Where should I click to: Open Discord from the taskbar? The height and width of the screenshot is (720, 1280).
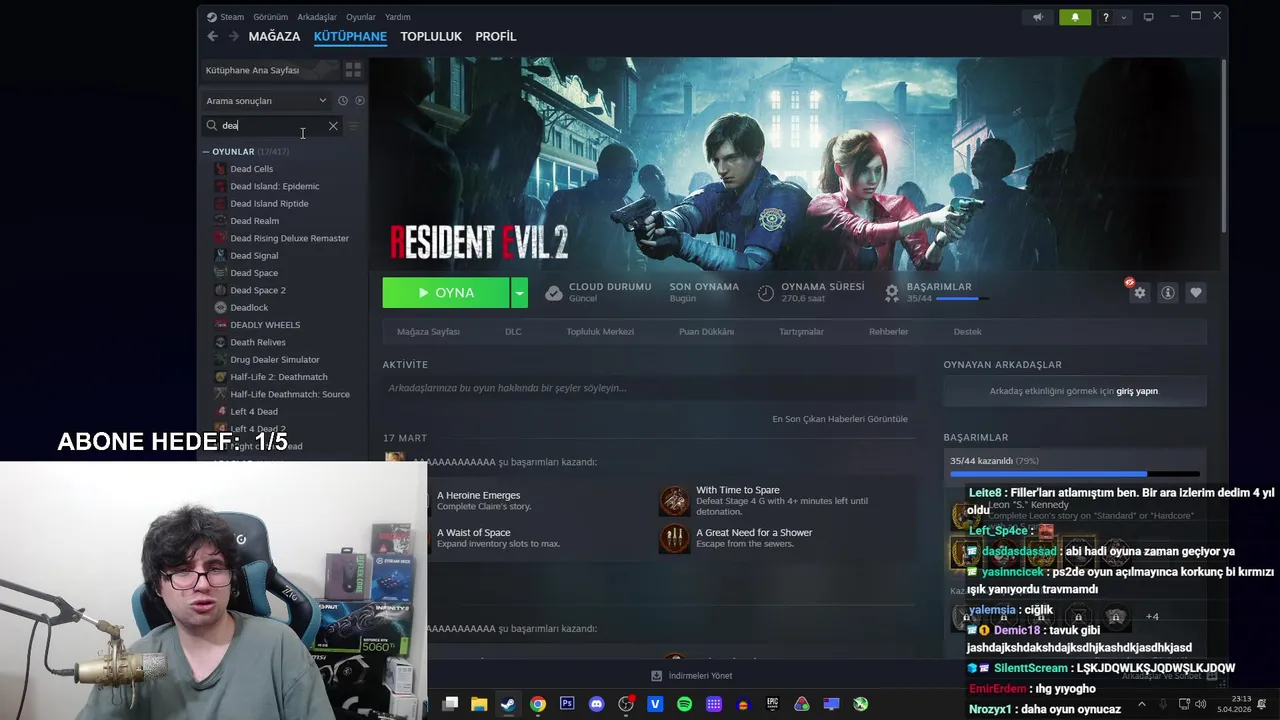[x=597, y=704]
